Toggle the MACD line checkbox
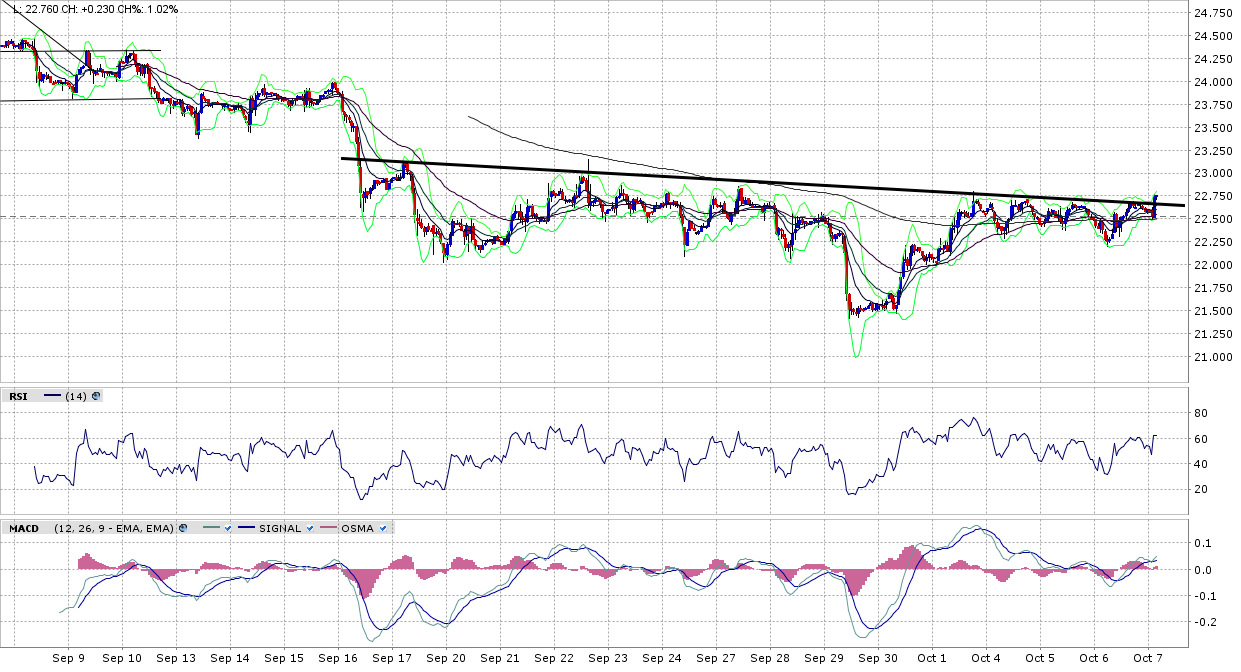 coord(229,528)
